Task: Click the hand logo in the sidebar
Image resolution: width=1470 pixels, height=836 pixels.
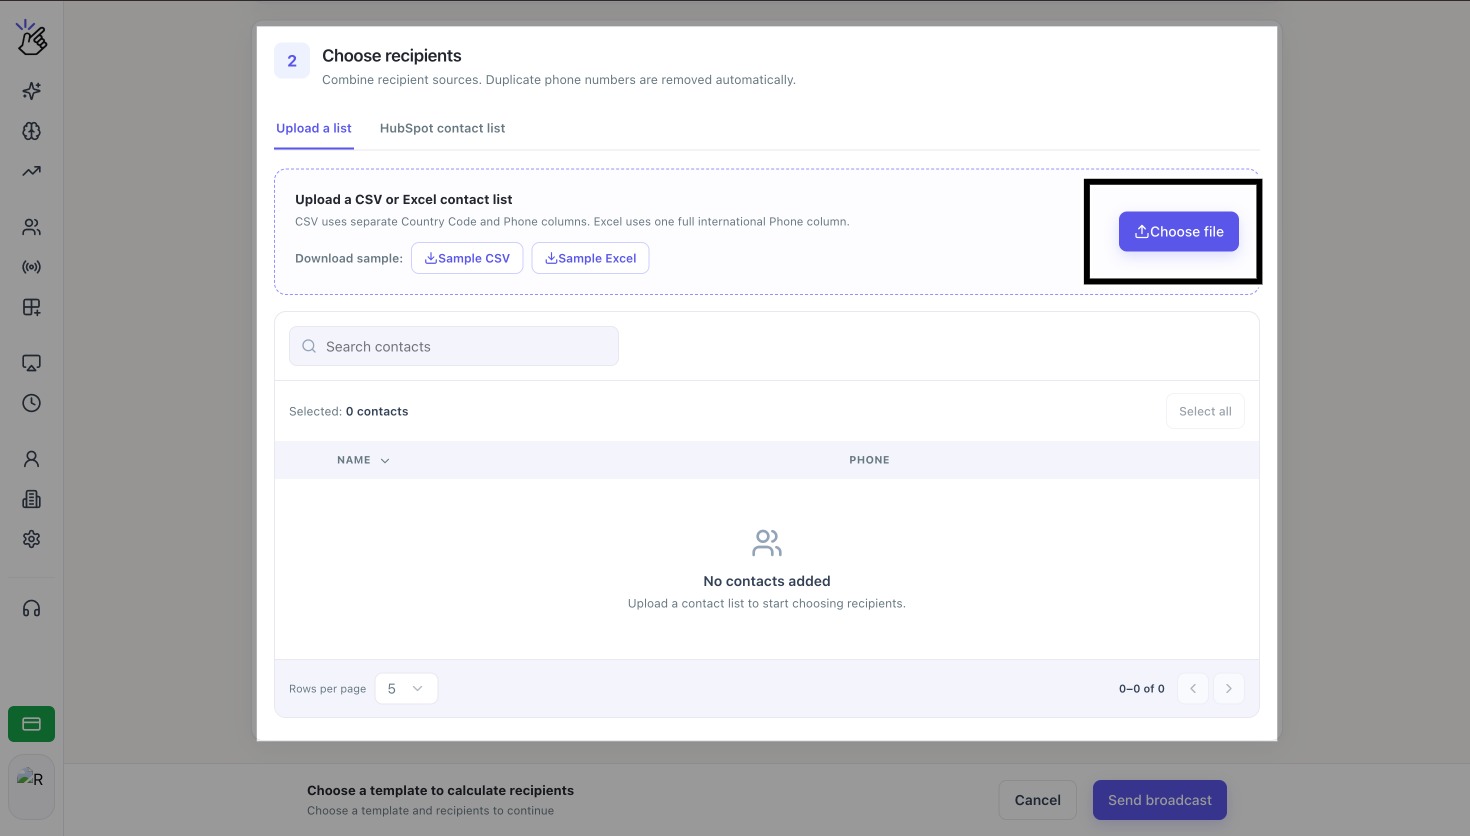Action: (32, 38)
